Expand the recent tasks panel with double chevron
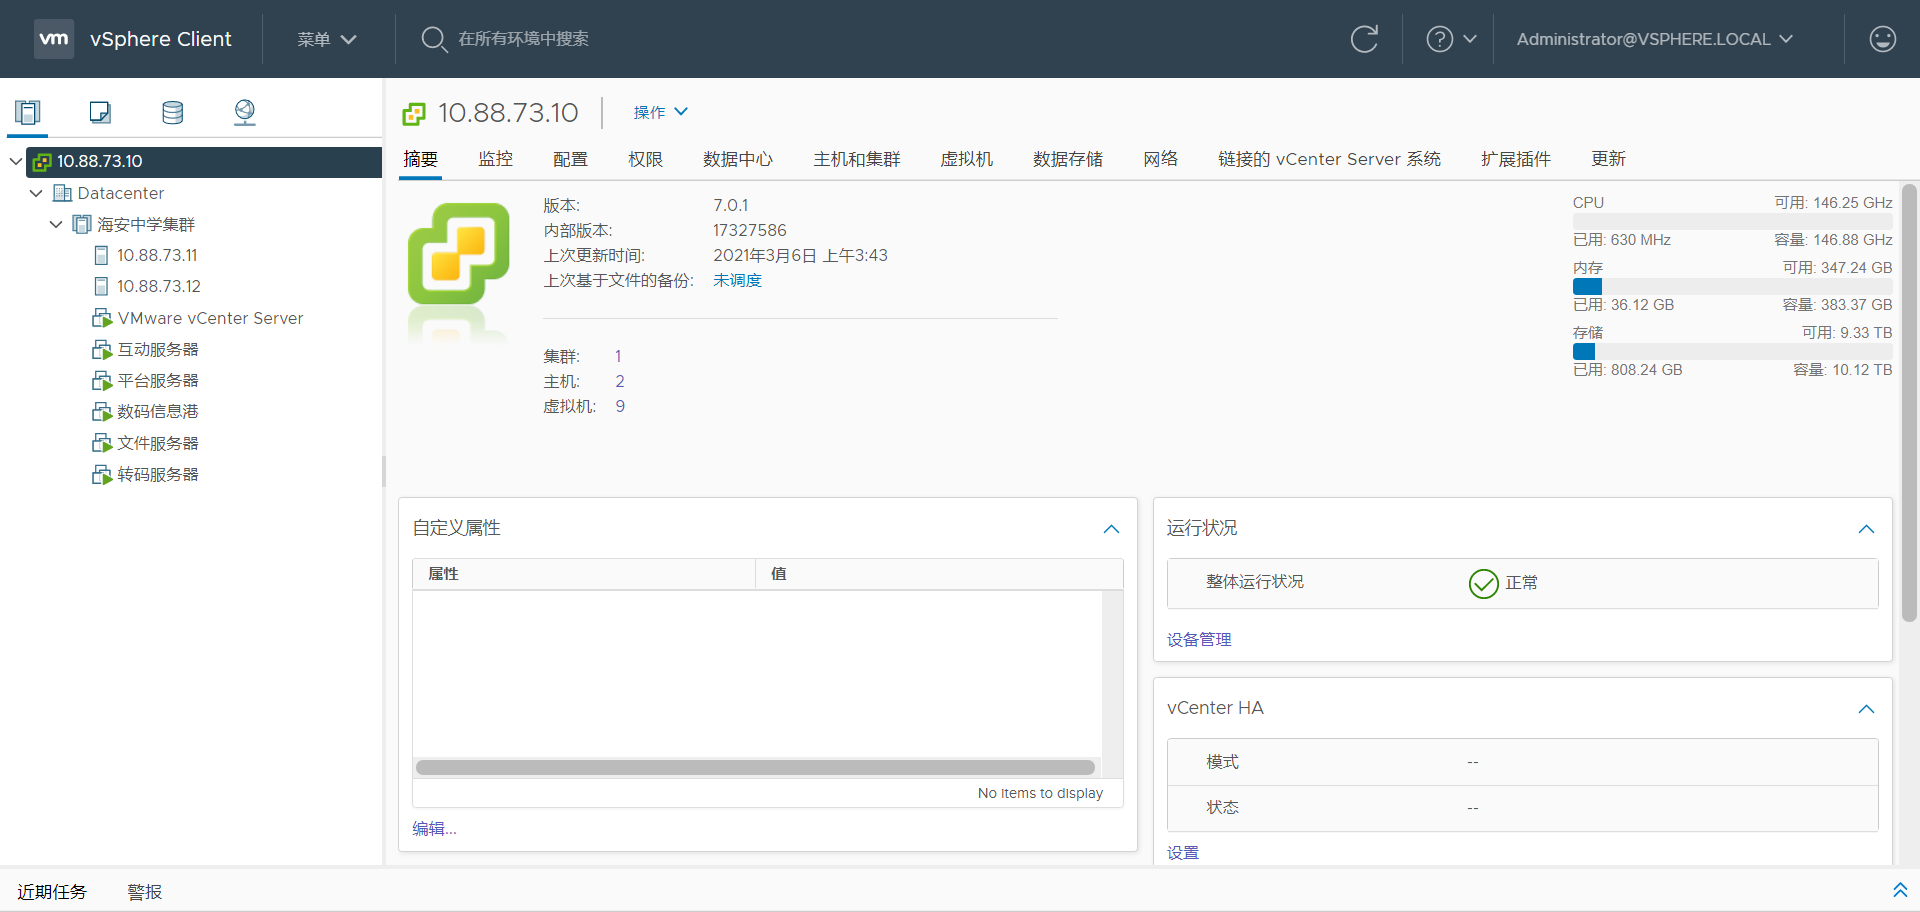Screen dimensions: 1920x912 click(1900, 890)
